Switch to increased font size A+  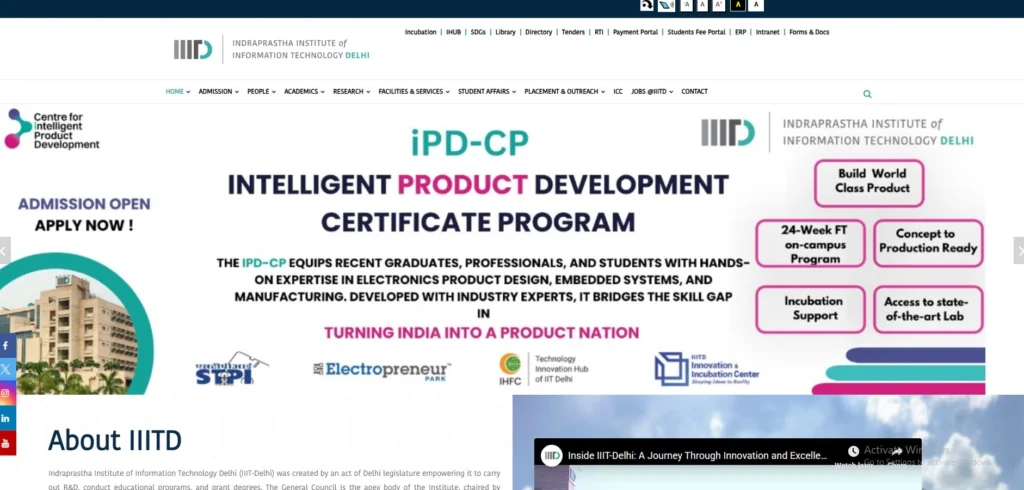pyautogui.click(x=719, y=5)
